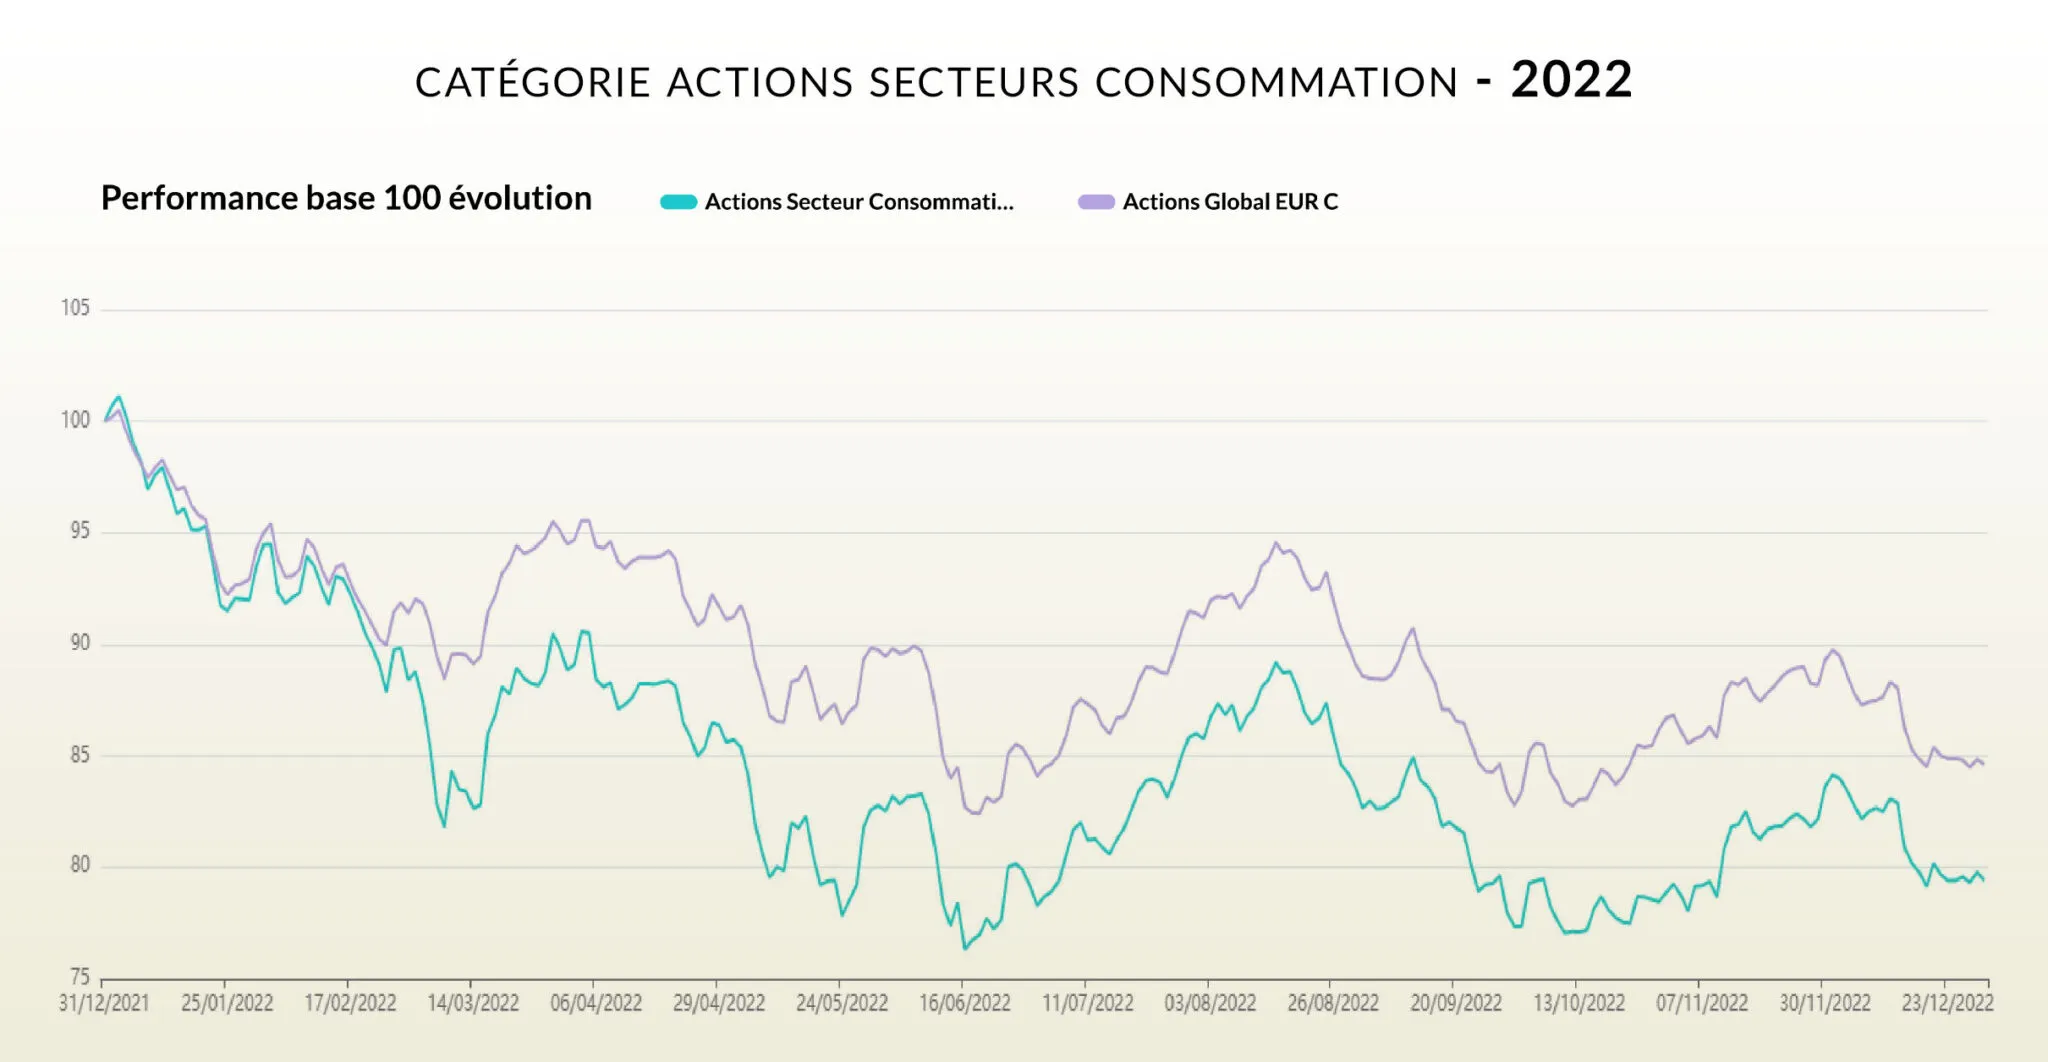Select the 31/12/2021 date on the axis

pos(104,1003)
